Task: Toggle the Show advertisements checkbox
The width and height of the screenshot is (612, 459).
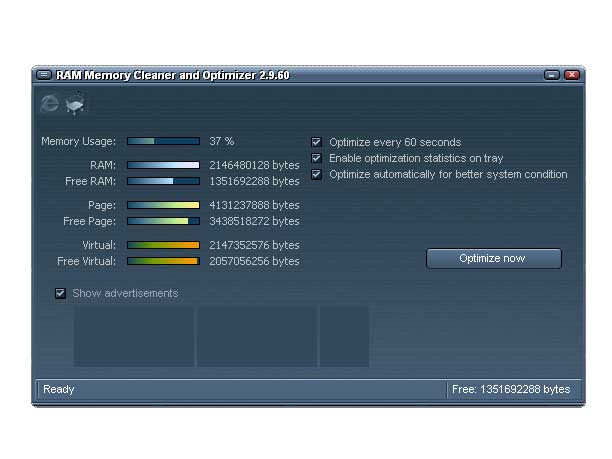Action: point(60,293)
